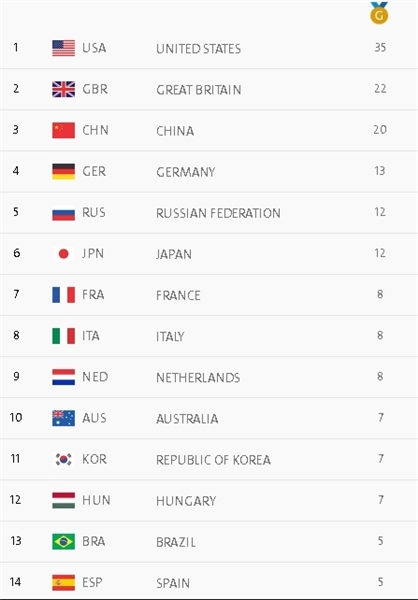The image size is (418, 600).
Task: Click the Republic of Korea flag icon
Action: click(64, 459)
